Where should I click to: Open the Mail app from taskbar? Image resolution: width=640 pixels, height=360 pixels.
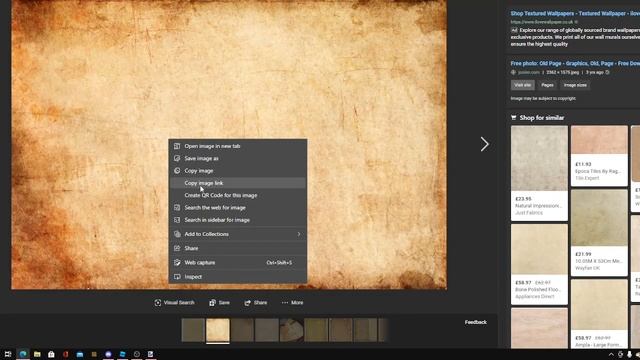tap(80, 354)
